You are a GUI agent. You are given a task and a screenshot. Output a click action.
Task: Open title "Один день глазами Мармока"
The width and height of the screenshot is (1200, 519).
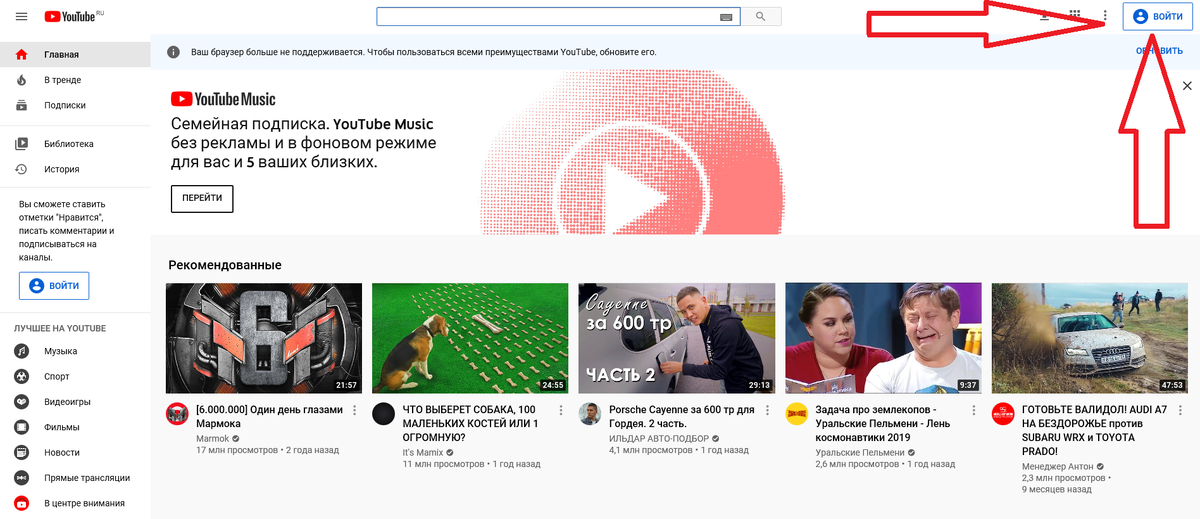pos(269,416)
